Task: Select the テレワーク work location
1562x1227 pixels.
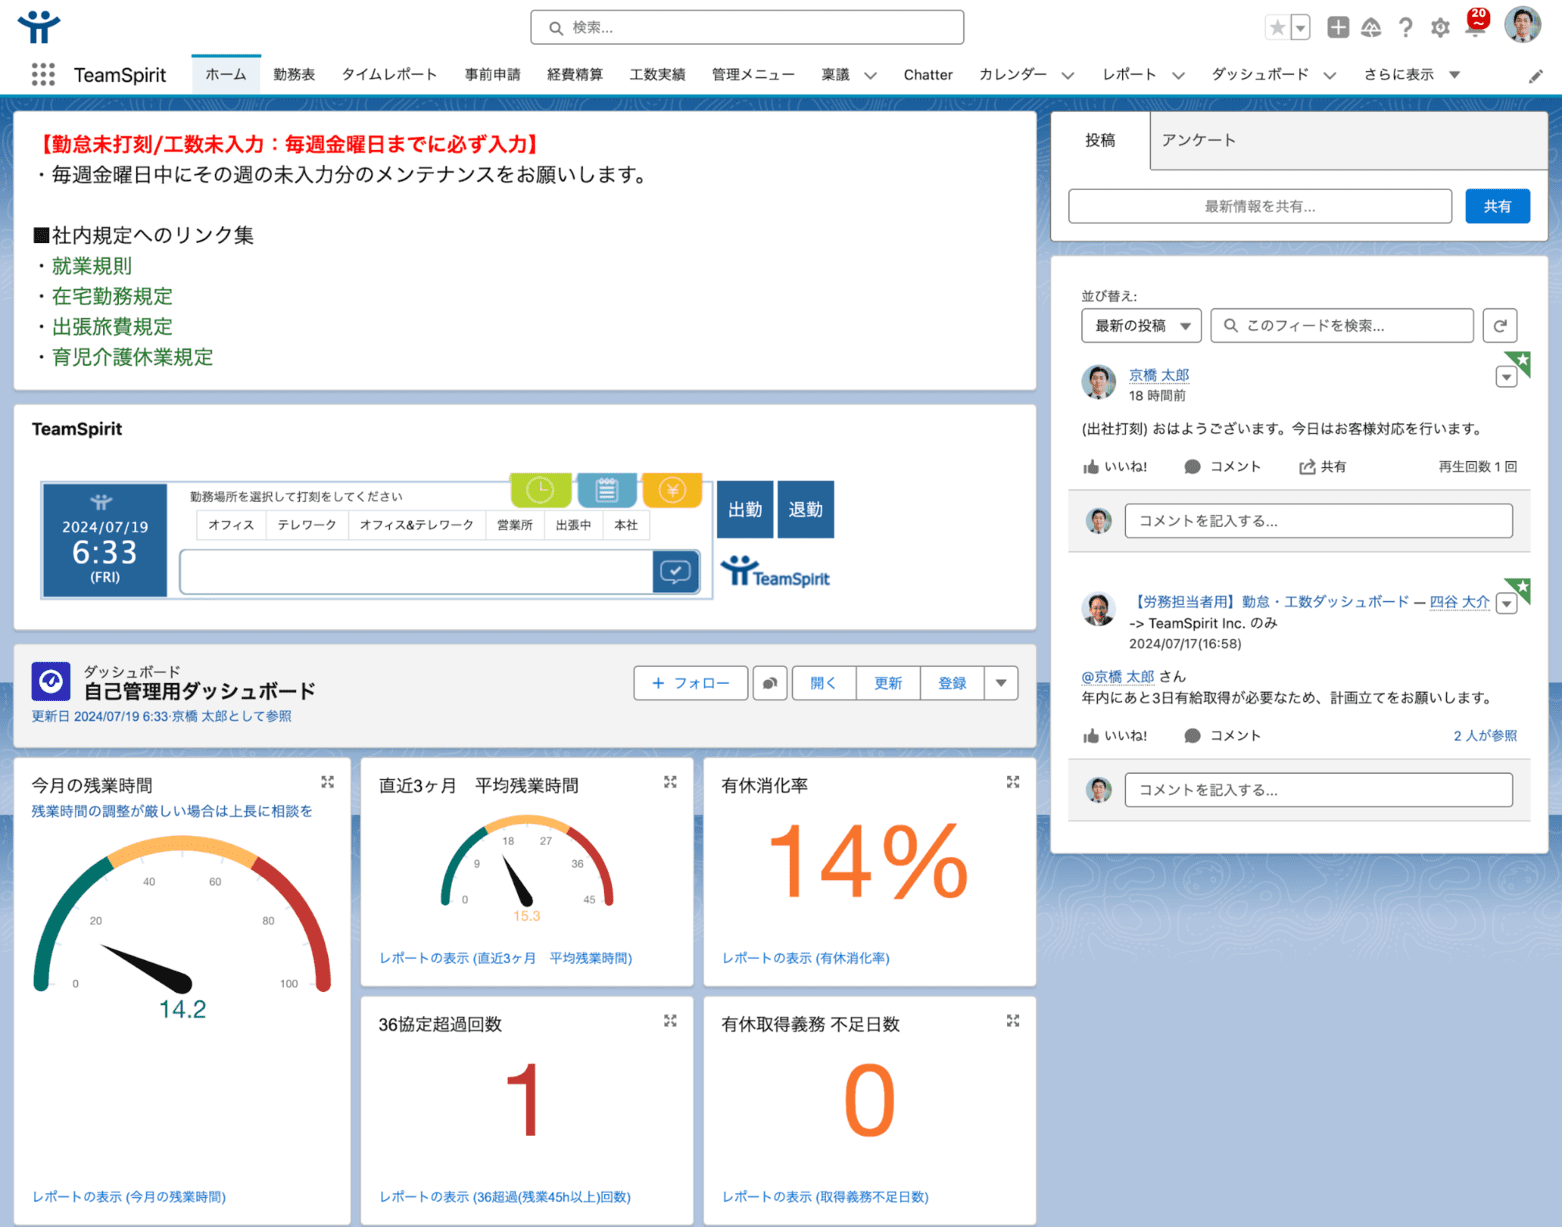Action: click(x=307, y=525)
